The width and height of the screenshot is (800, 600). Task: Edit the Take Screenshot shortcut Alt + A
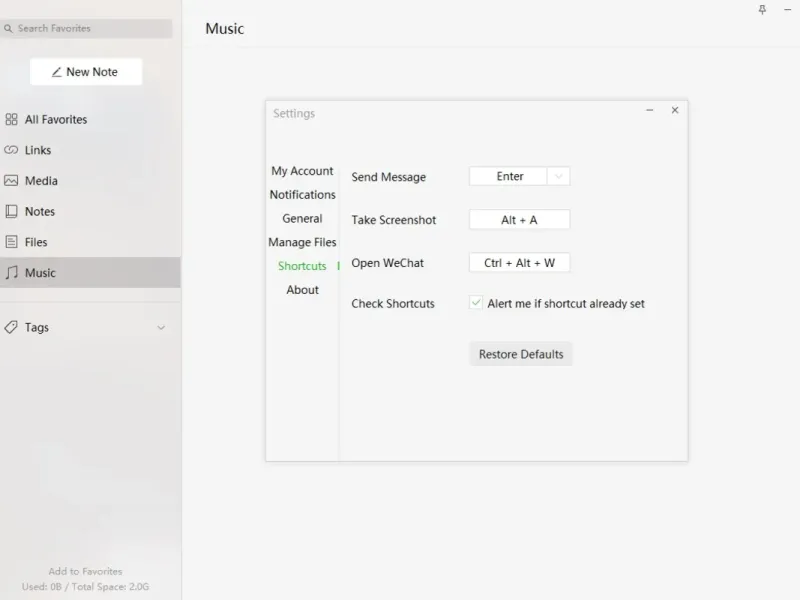pyautogui.click(x=519, y=220)
